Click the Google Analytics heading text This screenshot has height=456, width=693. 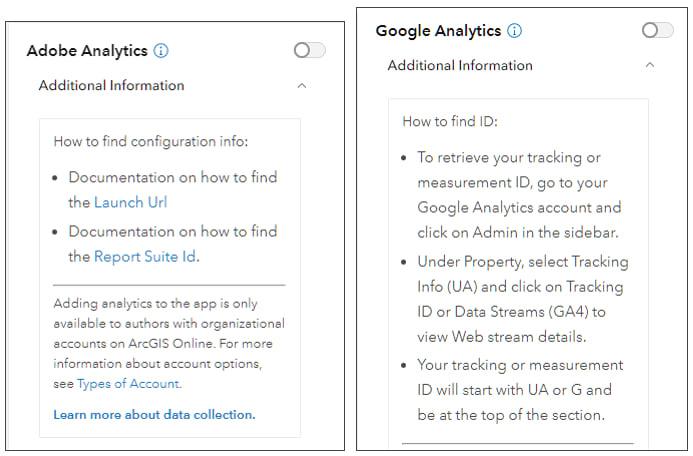pos(438,31)
